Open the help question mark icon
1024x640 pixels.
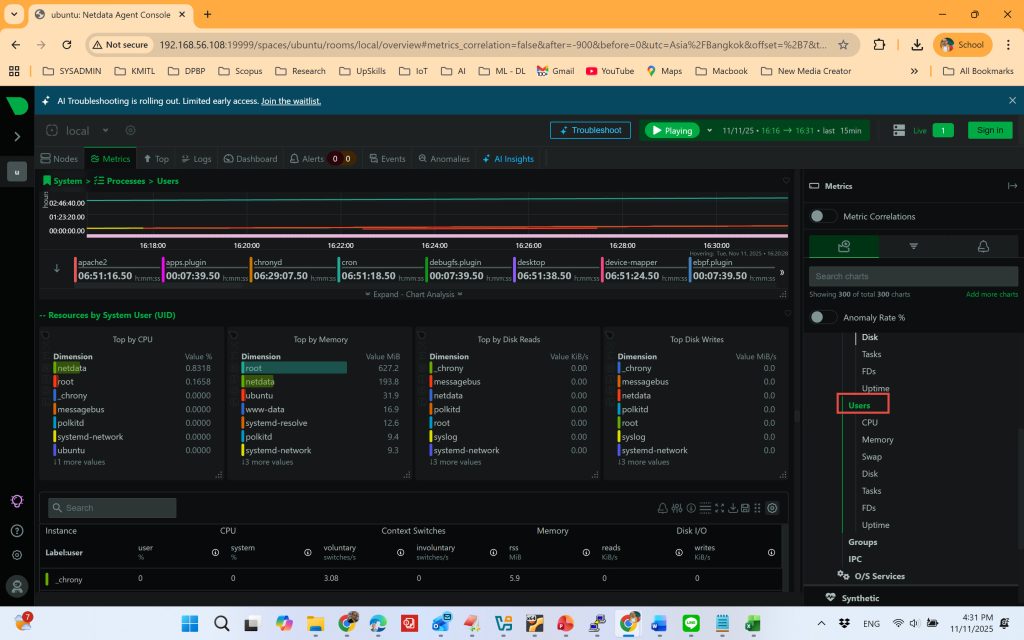click(17, 530)
